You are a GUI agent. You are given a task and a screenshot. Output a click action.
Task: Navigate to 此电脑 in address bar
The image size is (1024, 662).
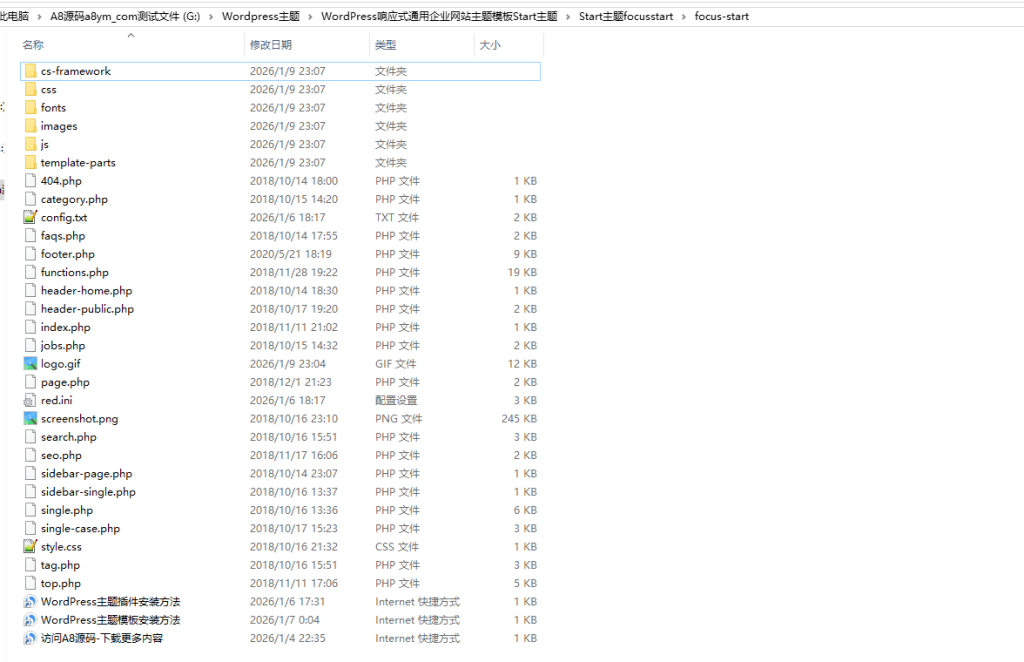[x=14, y=17]
